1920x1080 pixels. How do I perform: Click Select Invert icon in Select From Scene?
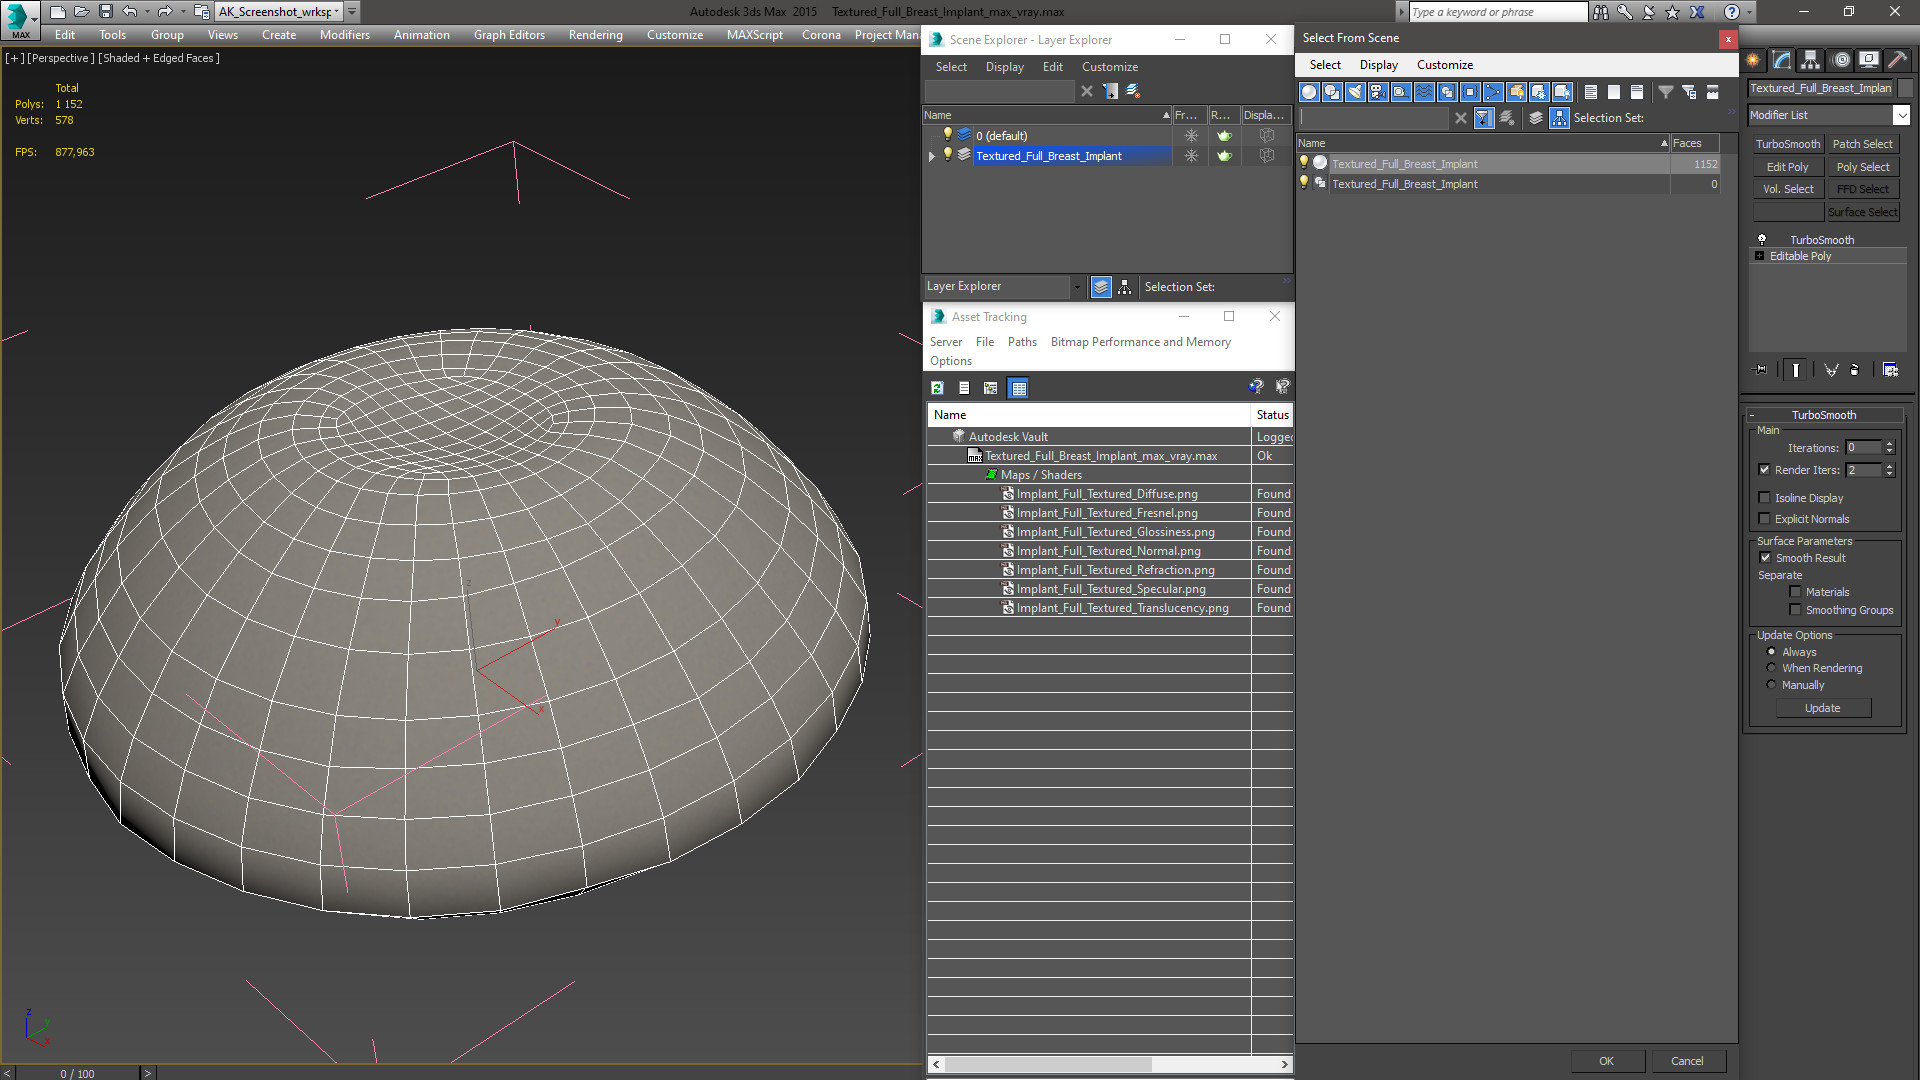[1637, 92]
